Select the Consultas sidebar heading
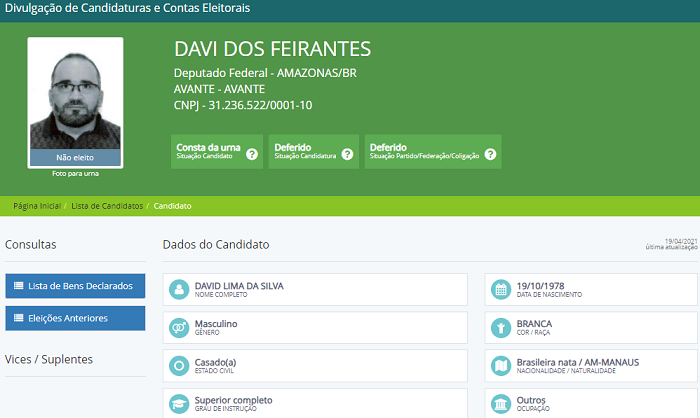Image resolution: width=700 pixels, height=418 pixels. click(31, 244)
